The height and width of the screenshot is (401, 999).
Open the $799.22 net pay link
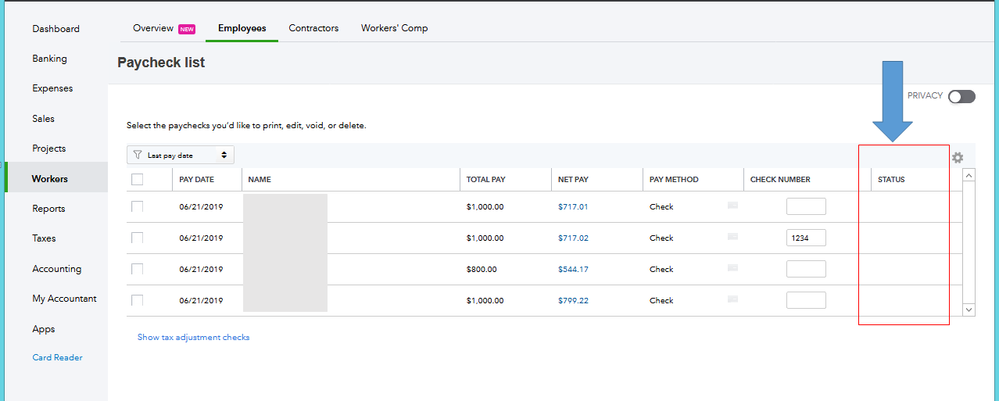[x=573, y=300]
